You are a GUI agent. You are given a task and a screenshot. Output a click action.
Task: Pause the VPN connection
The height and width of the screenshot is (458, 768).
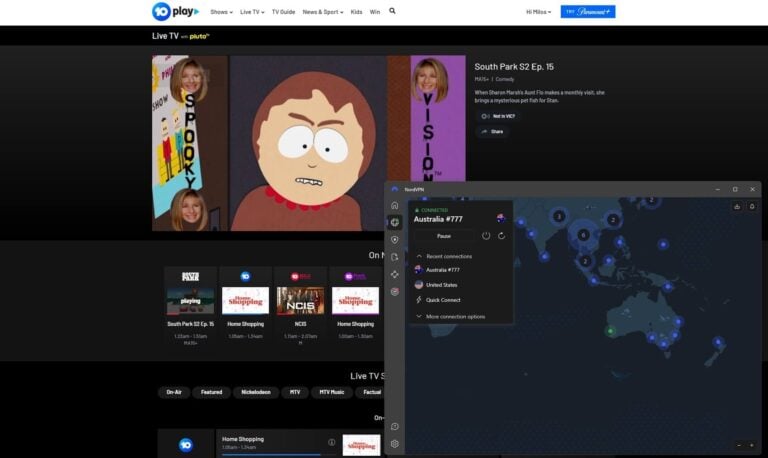444,236
